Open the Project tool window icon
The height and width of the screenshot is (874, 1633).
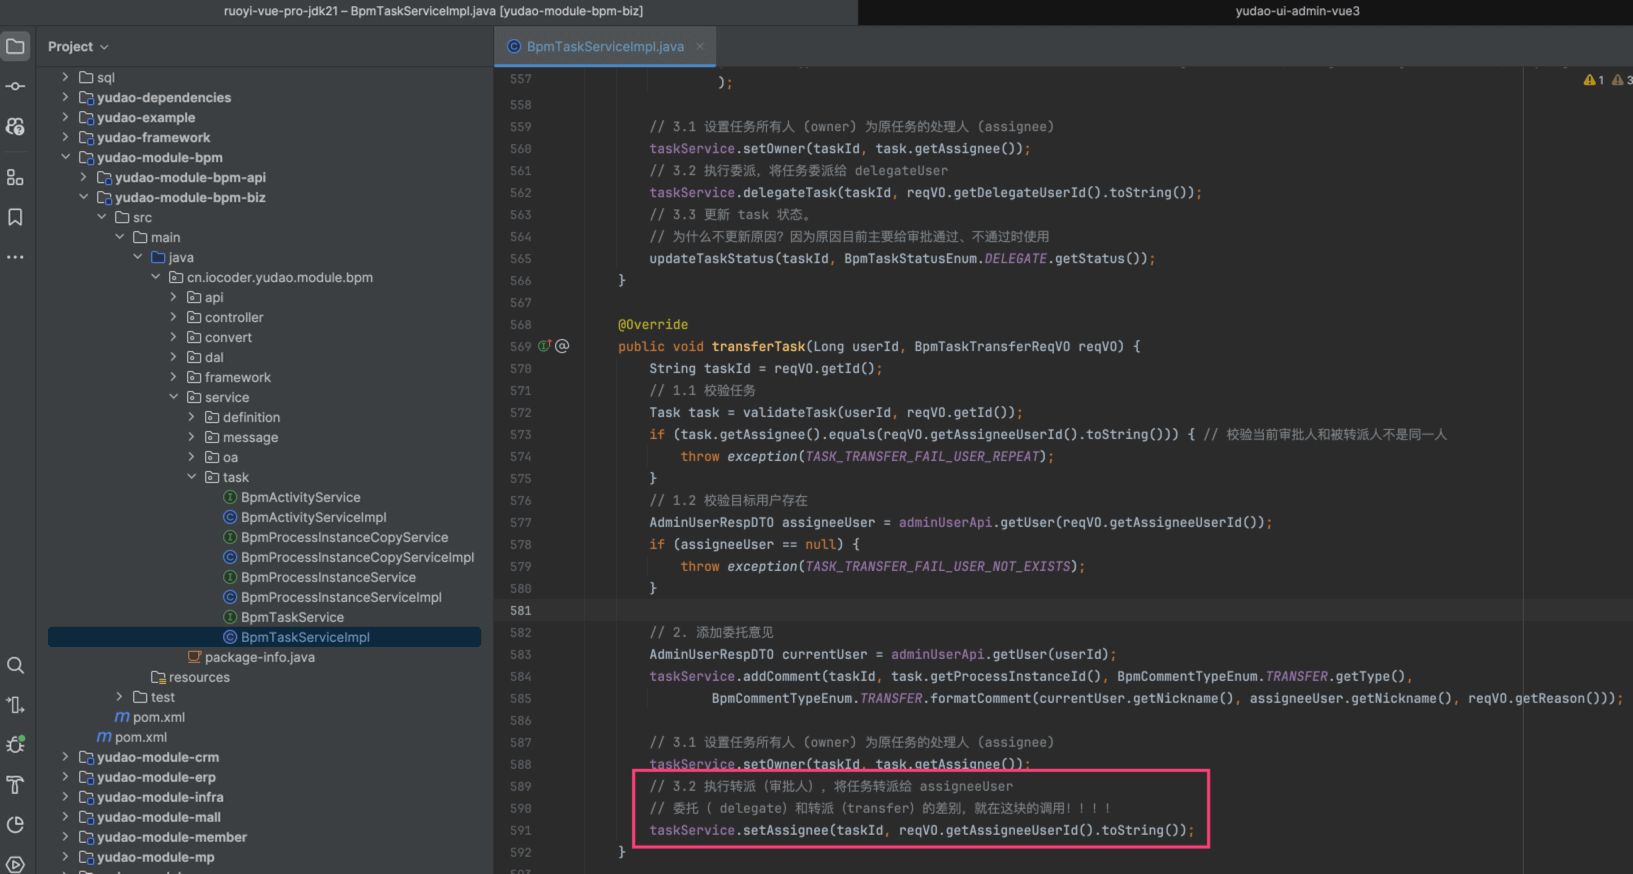(16, 46)
